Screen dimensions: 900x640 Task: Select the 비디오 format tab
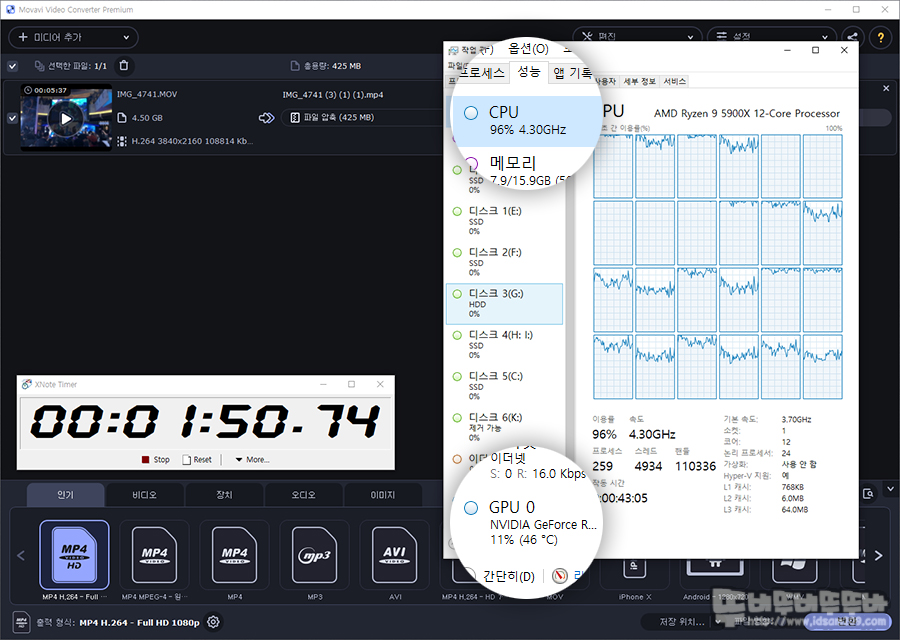[145, 495]
